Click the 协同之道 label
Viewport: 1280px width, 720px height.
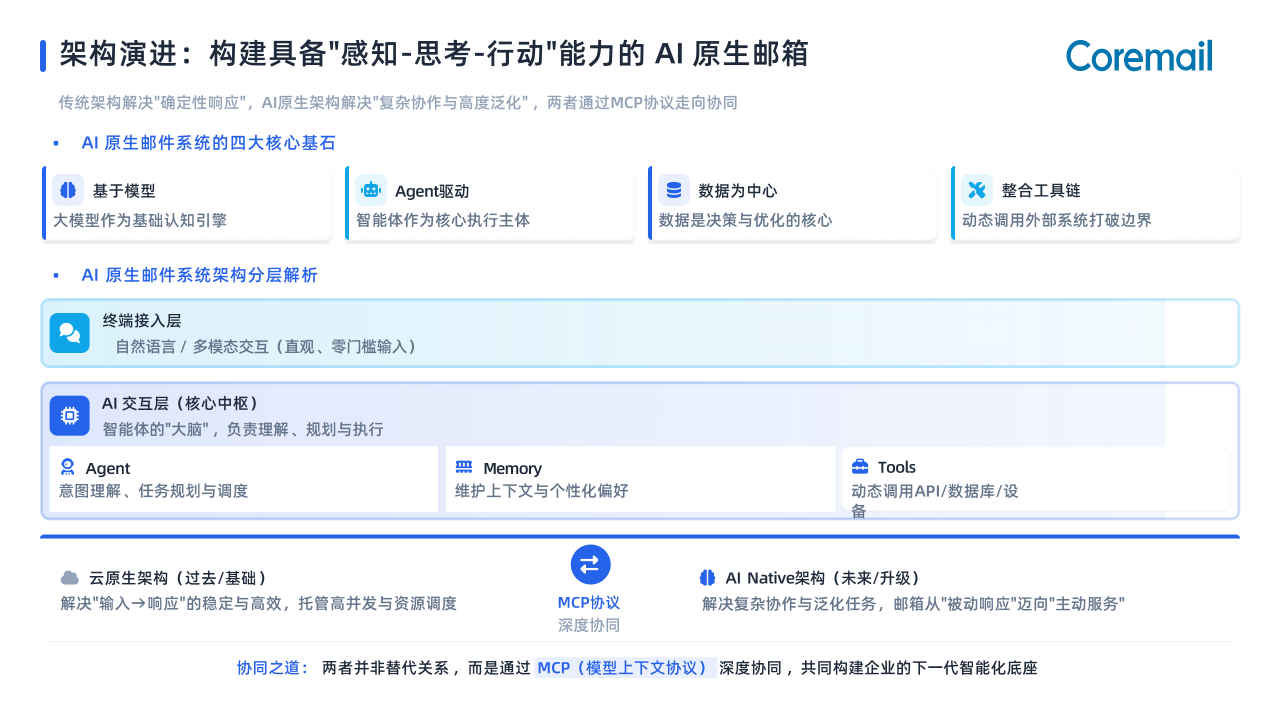pyautogui.click(x=273, y=668)
